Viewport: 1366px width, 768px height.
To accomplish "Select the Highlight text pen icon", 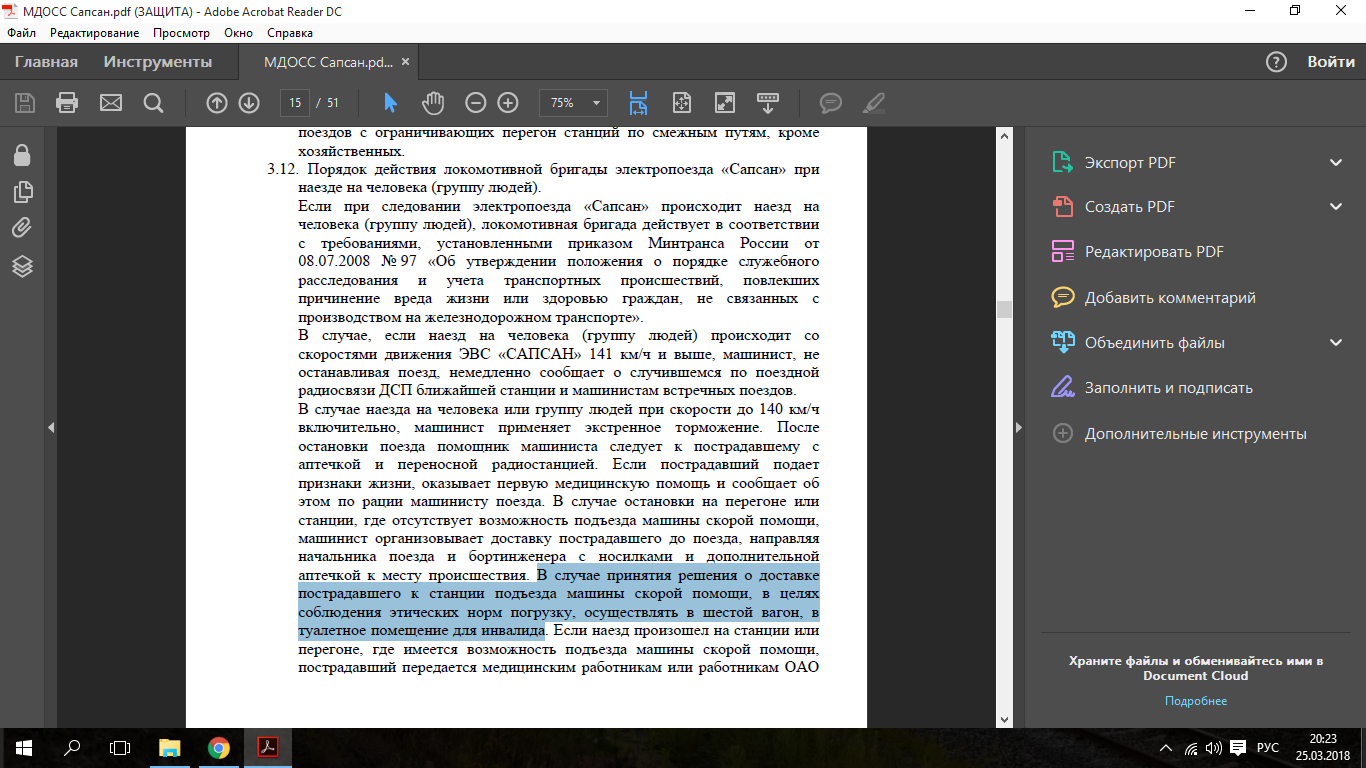I will click(x=873, y=103).
